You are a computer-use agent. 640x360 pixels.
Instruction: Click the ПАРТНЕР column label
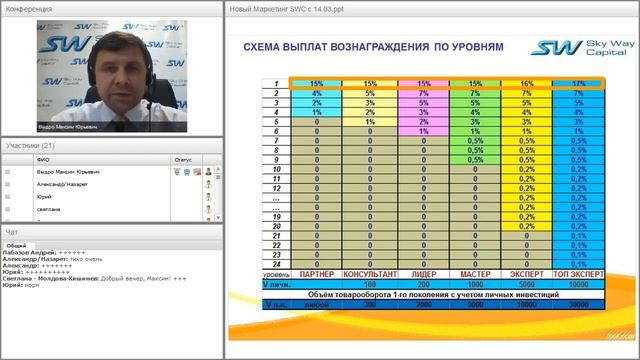pyautogui.click(x=317, y=274)
